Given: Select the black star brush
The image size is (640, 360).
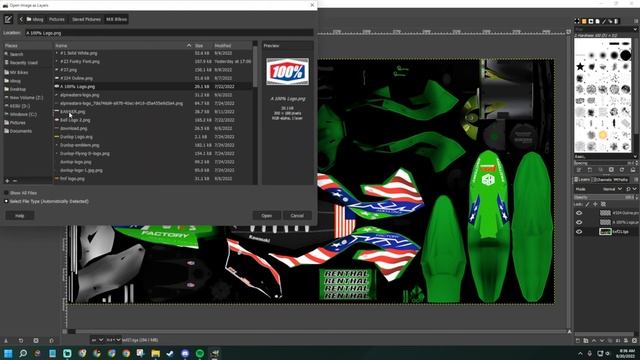Looking at the screenshot, I should click(x=580, y=66).
